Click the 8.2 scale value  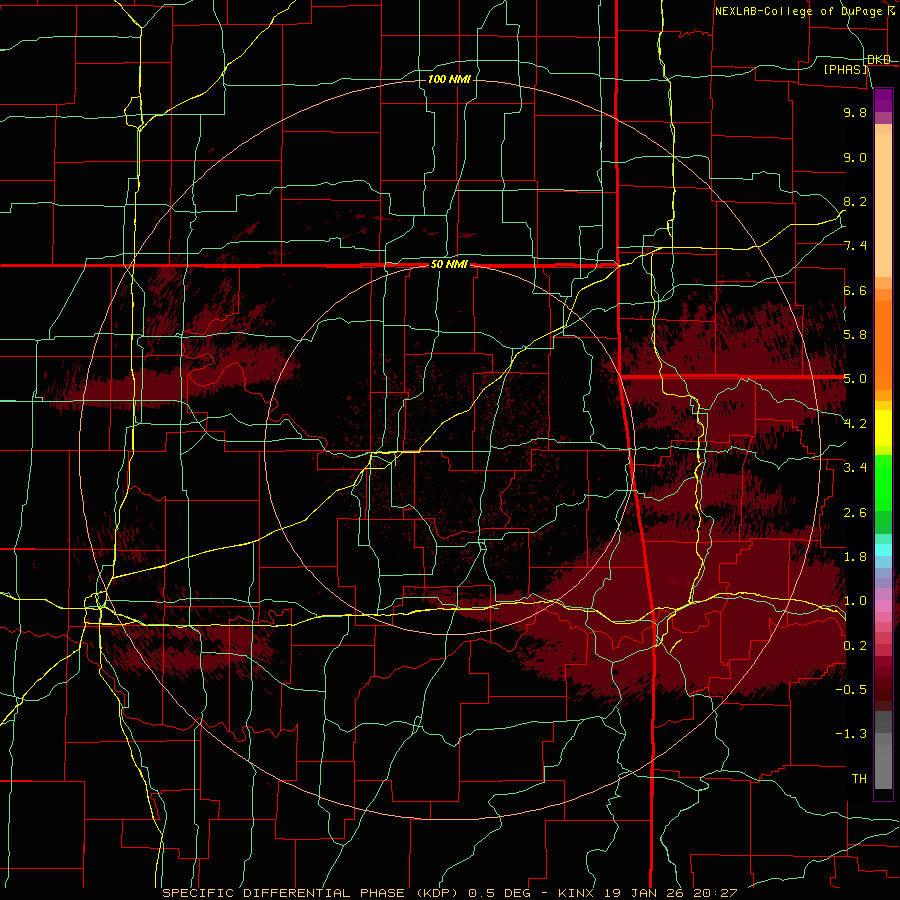click(x=855, y=201)
